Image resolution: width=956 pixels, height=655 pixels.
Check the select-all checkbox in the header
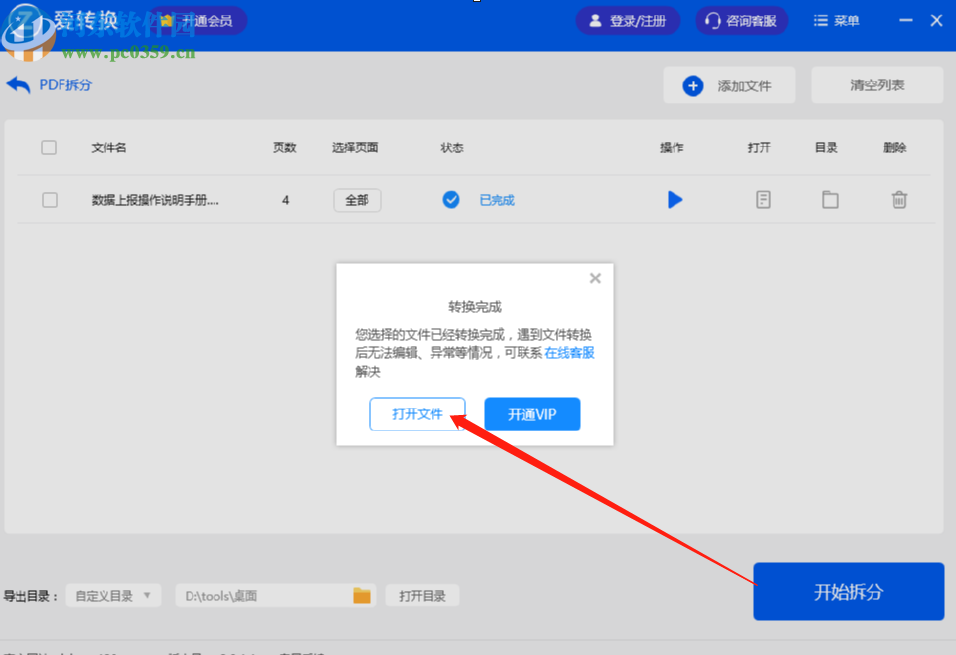tap(49, 147)
